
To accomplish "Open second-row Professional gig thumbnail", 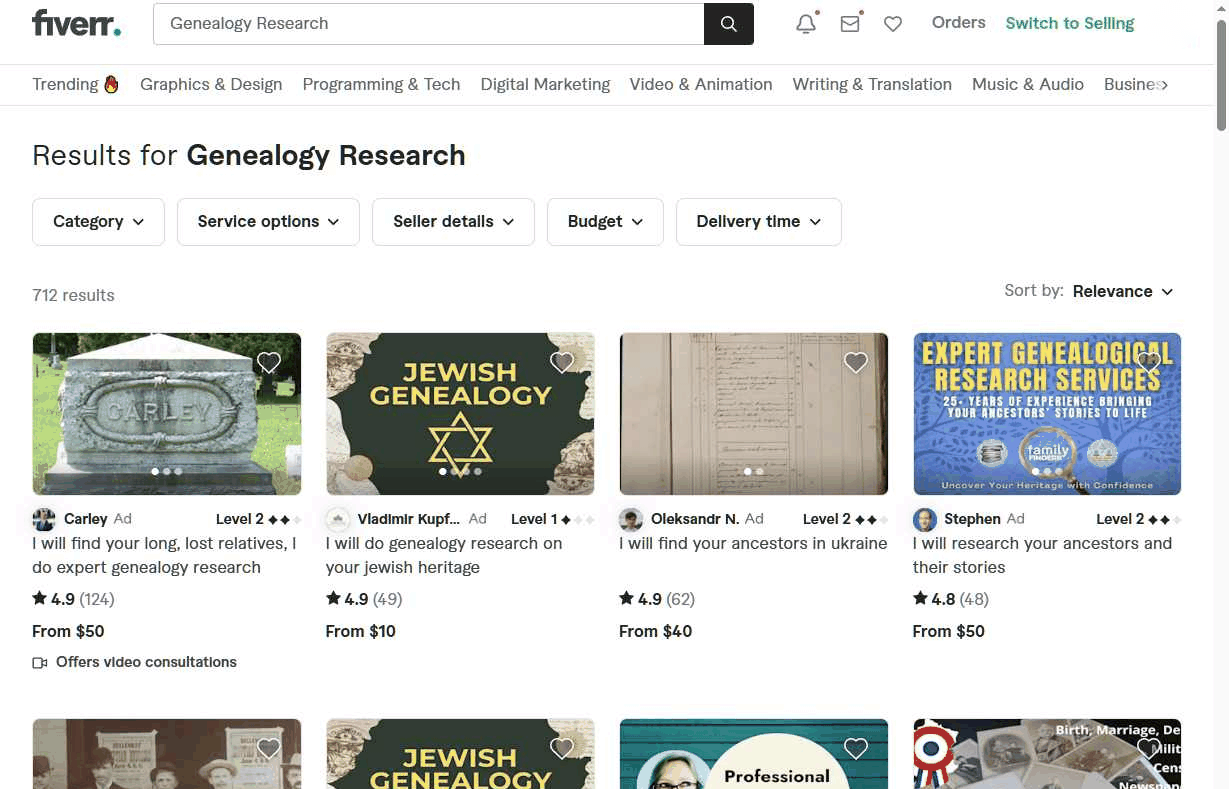I will pyautogui.click(x=754, y=754).
